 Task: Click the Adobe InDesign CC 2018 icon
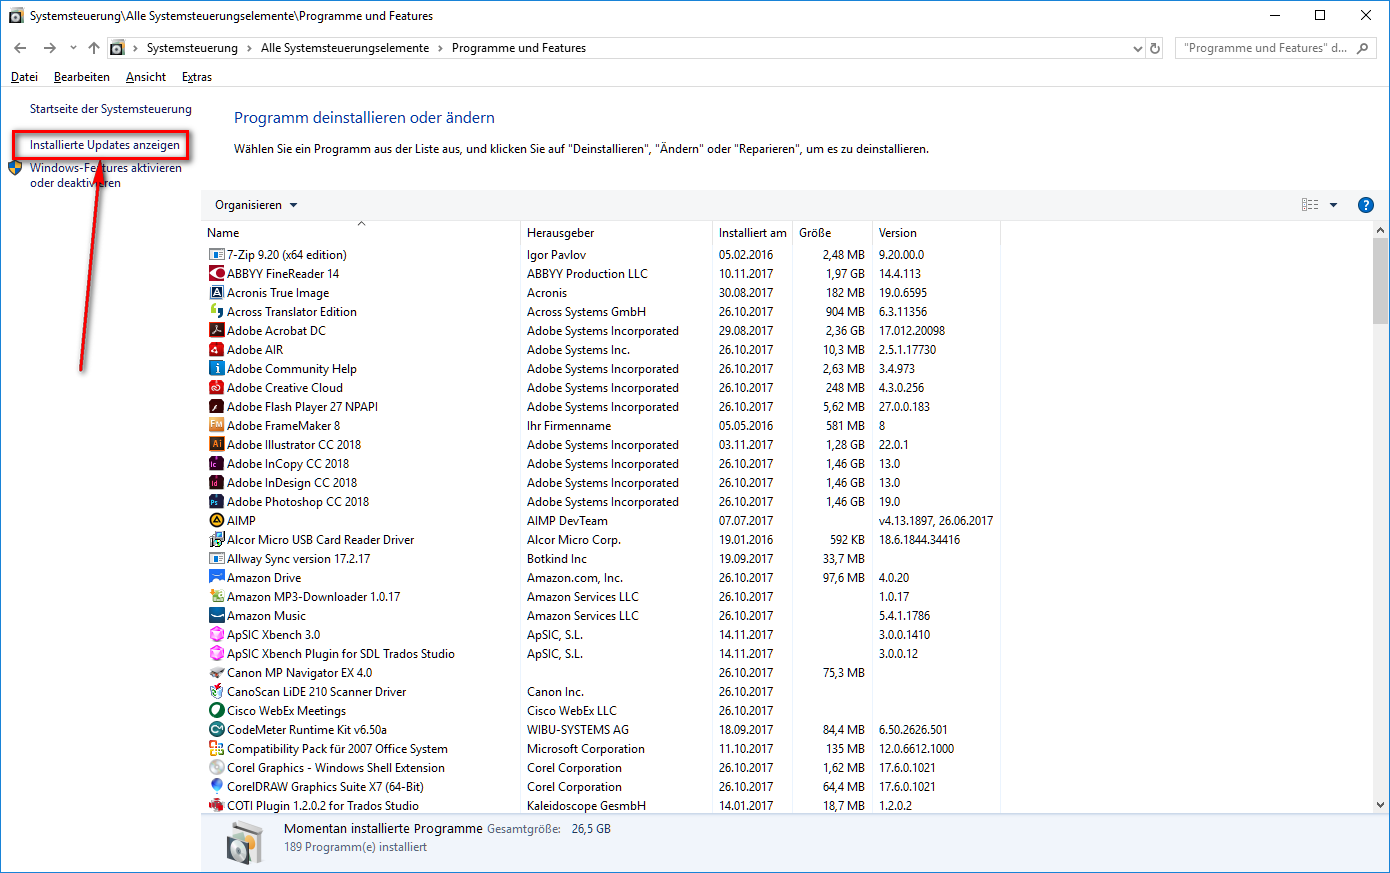[x=216, y=482]
